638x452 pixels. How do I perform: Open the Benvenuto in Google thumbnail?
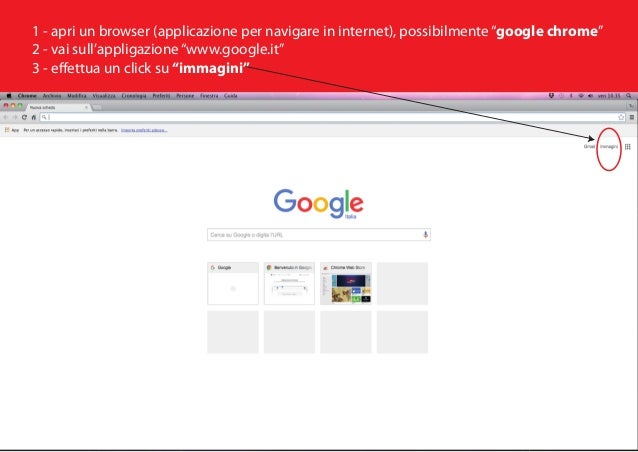click(x=289, y=284)
